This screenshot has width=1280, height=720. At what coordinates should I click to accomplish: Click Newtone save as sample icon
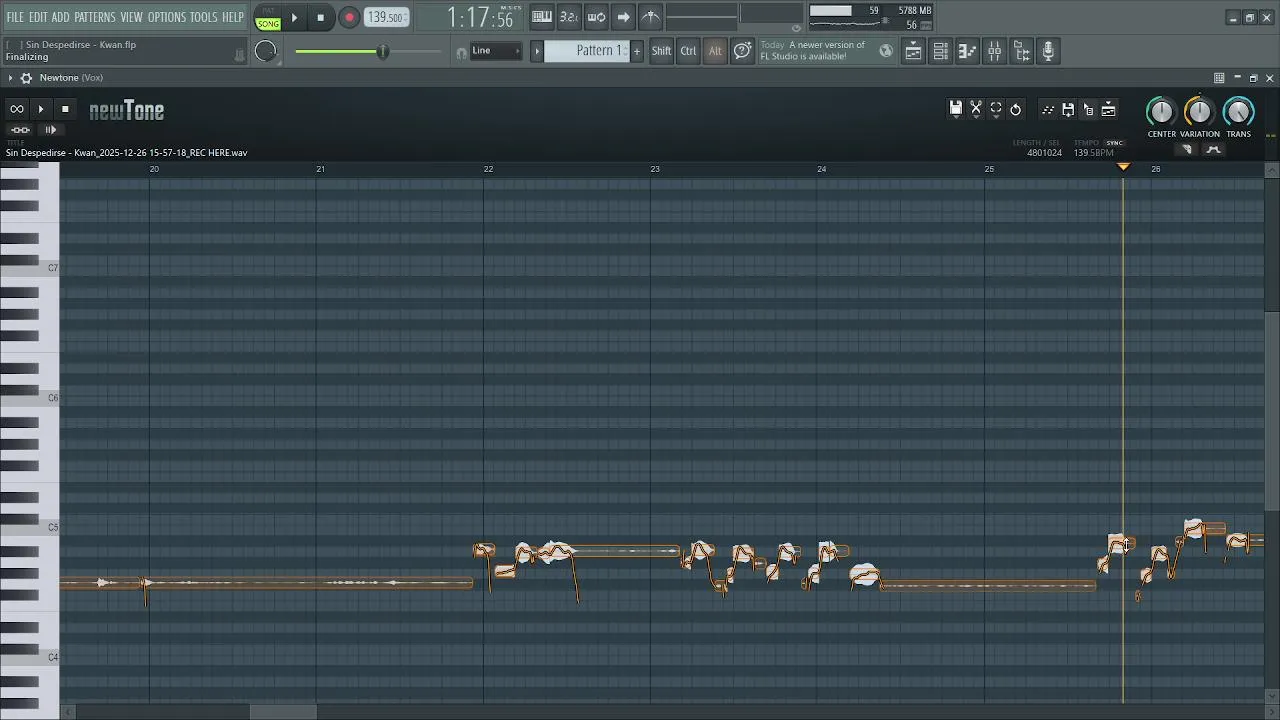[x=1068, y=110]
